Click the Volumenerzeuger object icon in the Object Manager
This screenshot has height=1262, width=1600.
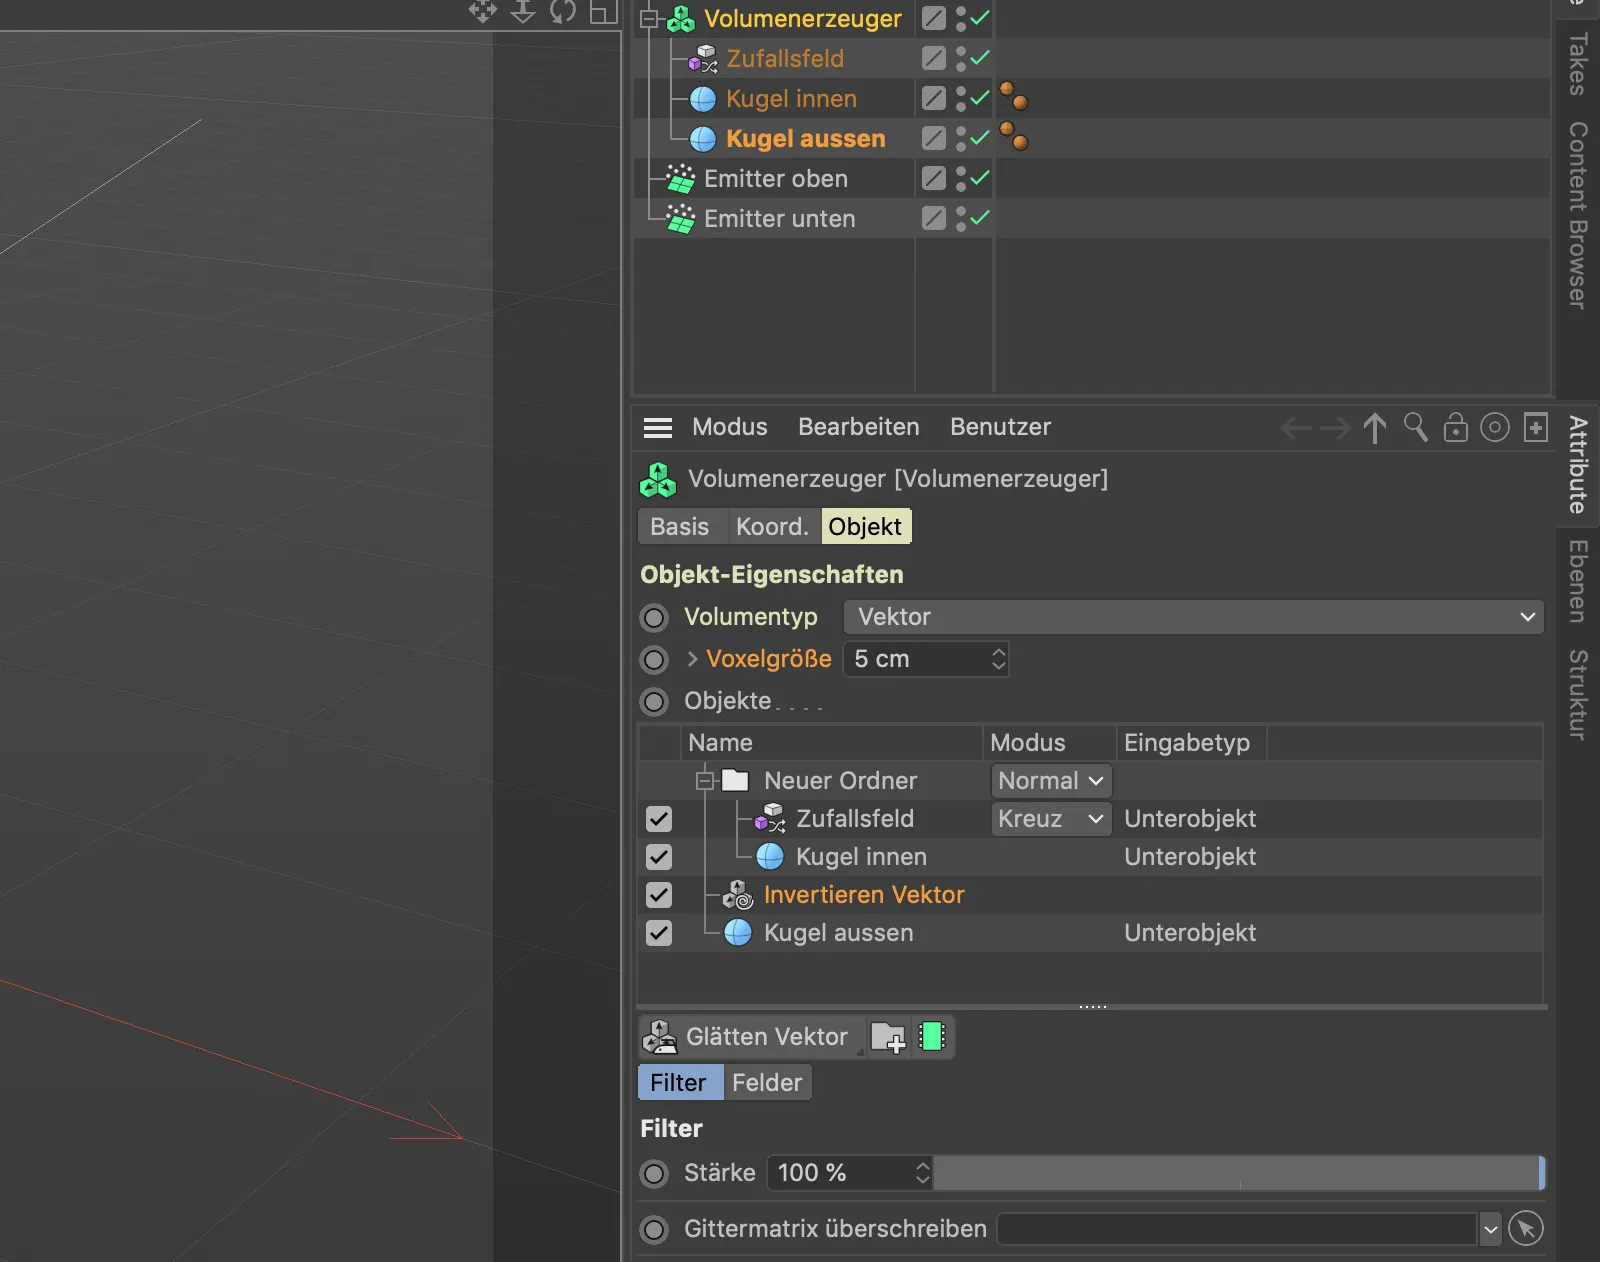[681, 19]
